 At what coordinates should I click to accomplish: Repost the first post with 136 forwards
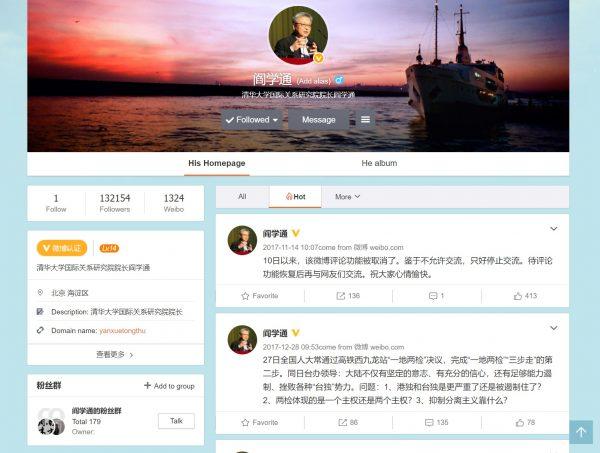tap(348, 296)
